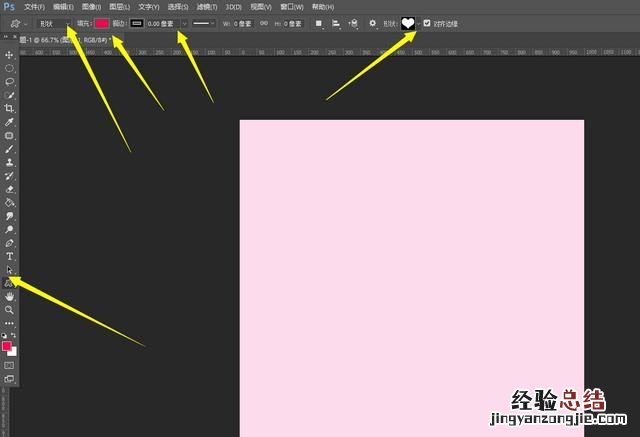Image resolution: width=640 pixels, height=437 pixels.
Task: Pick the Eyedropper tool
Action: tap(10, 121)
